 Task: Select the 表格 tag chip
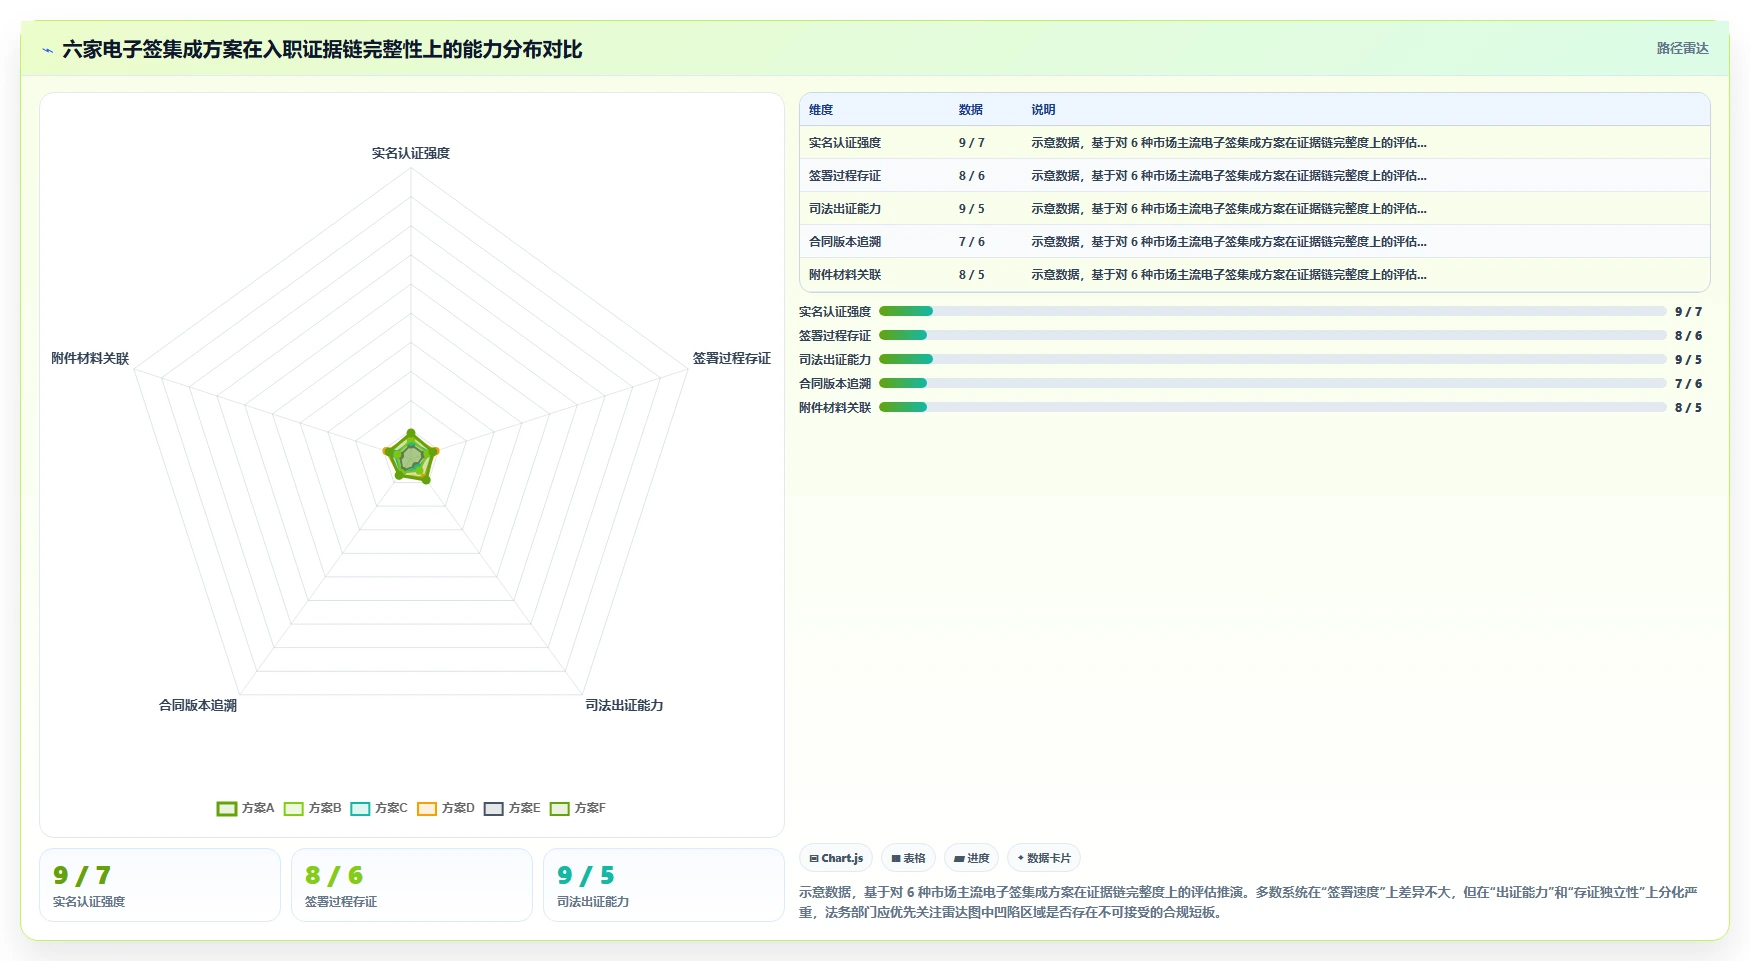click(908, 858)
